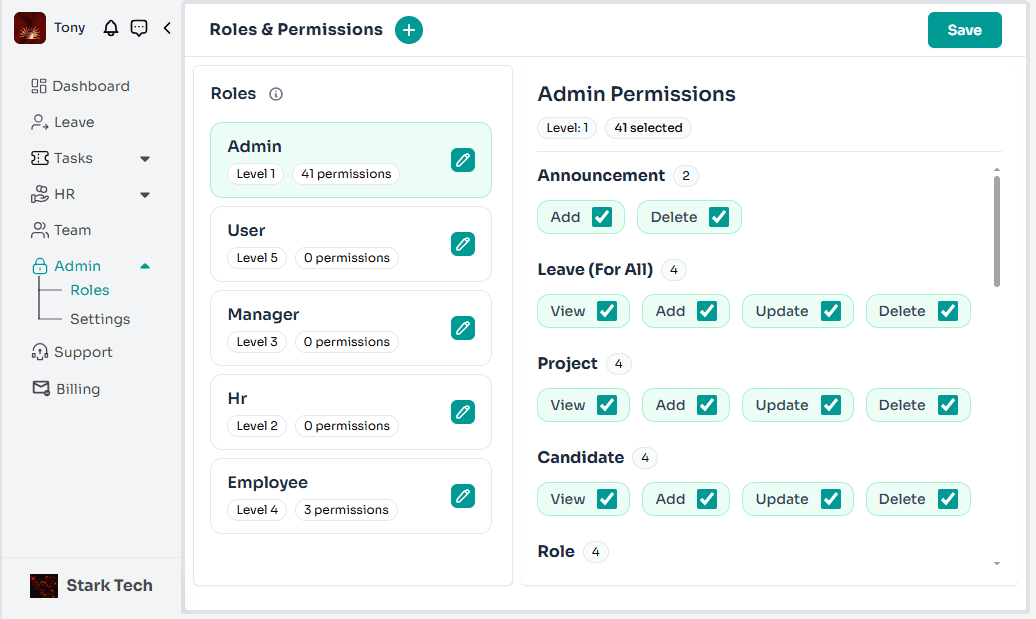
Task: Select the Hr role card
Action: [x=330, y=411]
